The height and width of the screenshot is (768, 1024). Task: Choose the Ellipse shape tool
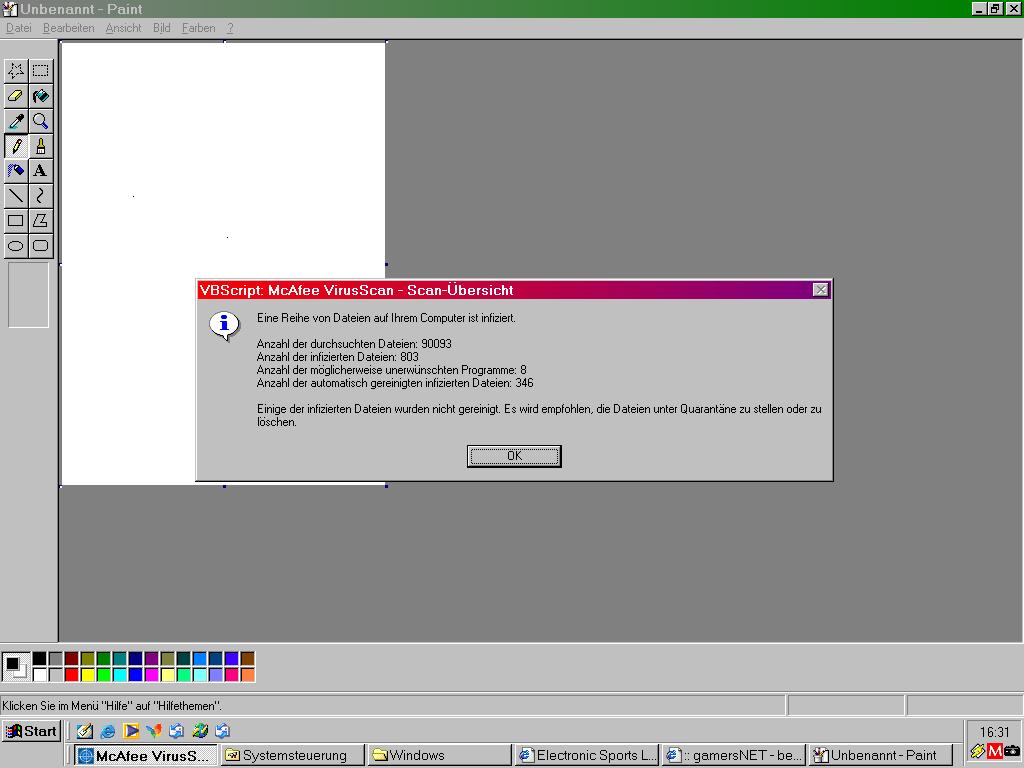[16, 246]
